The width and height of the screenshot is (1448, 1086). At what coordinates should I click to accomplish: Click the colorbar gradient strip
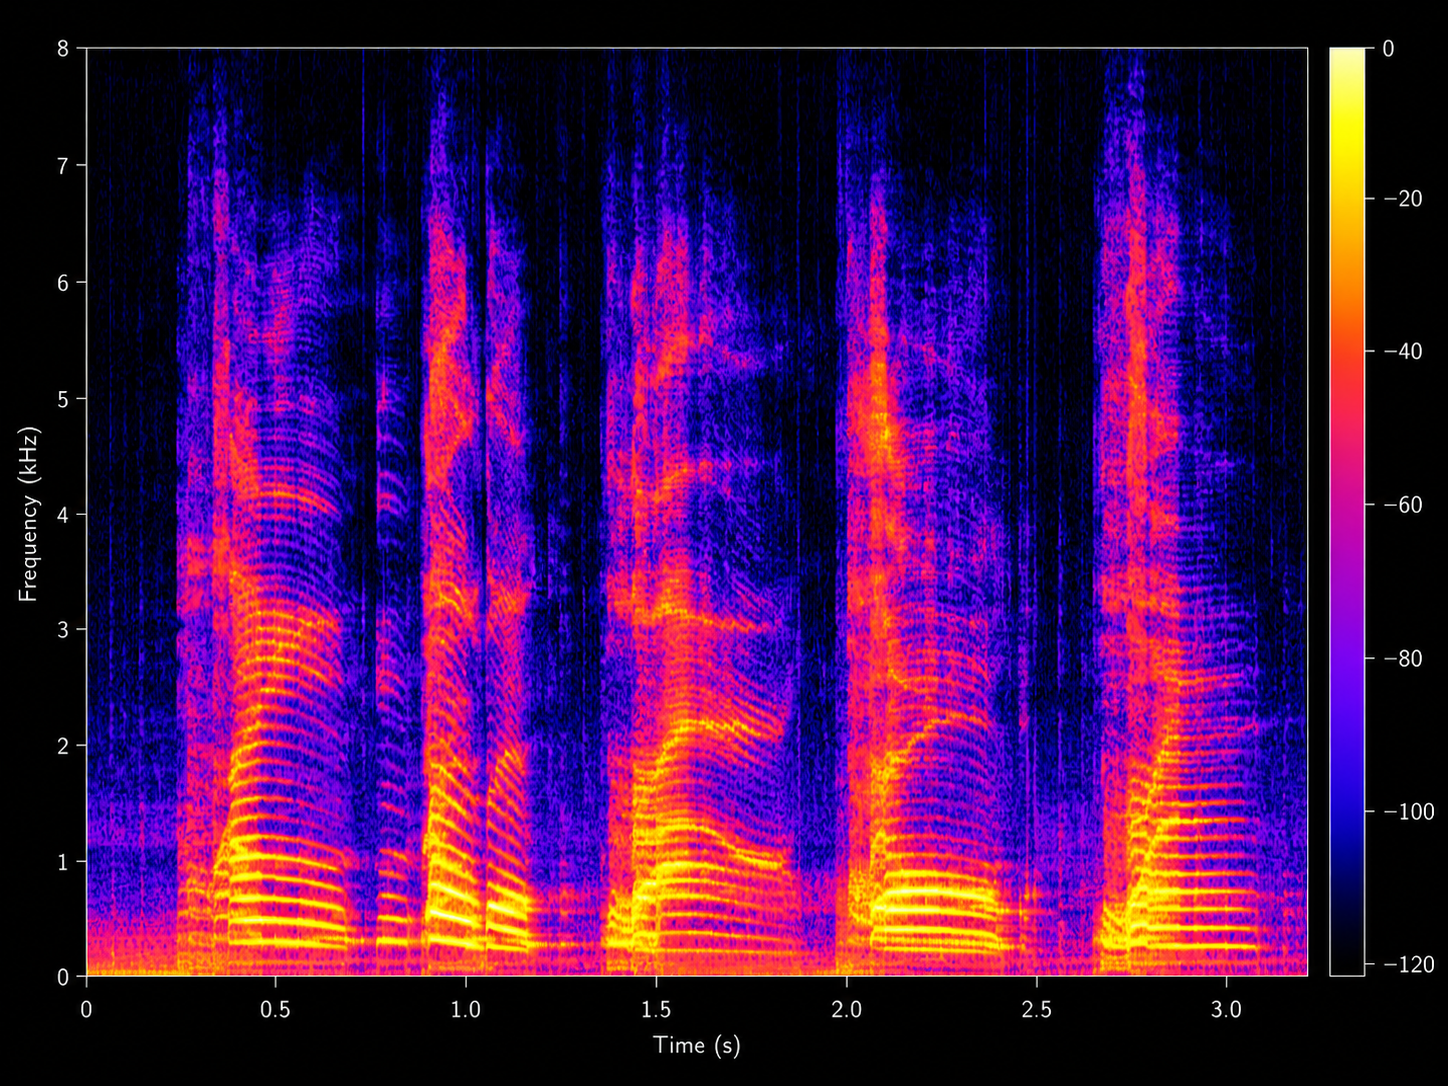[x=1347, y=511]
